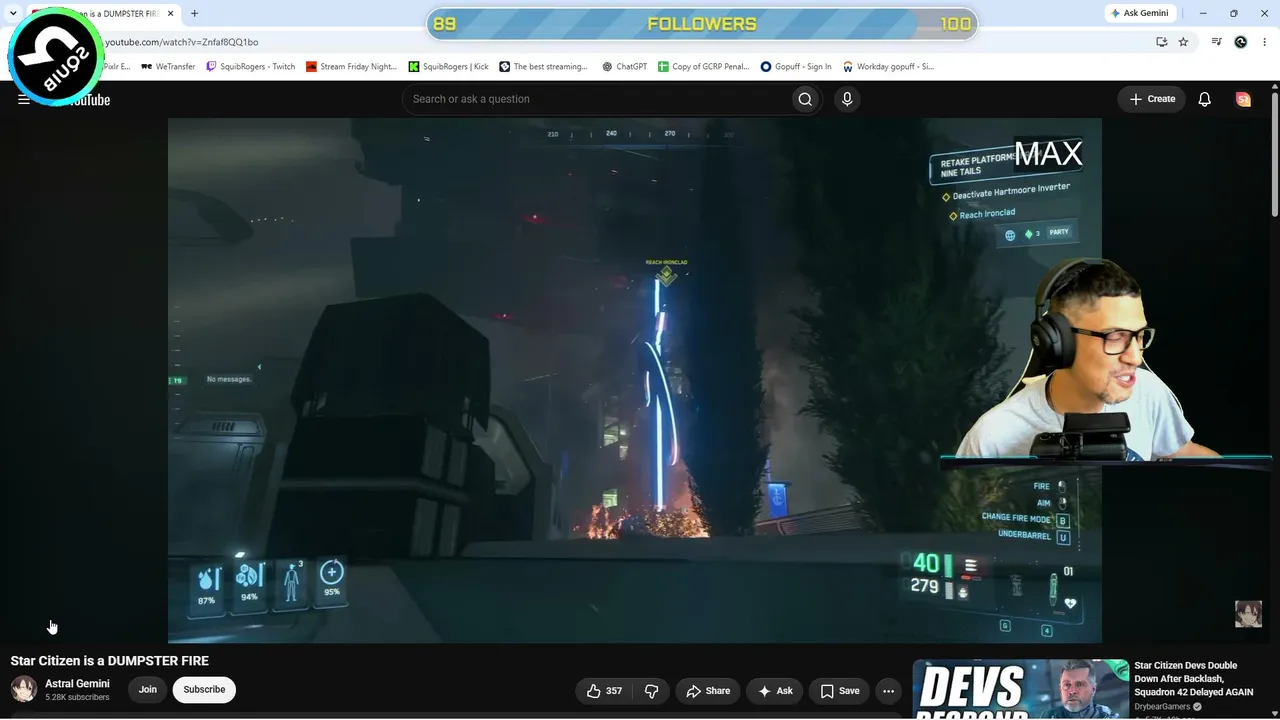Close the Star Citizen YouTube tab
1280x720 pixels.
171,14
